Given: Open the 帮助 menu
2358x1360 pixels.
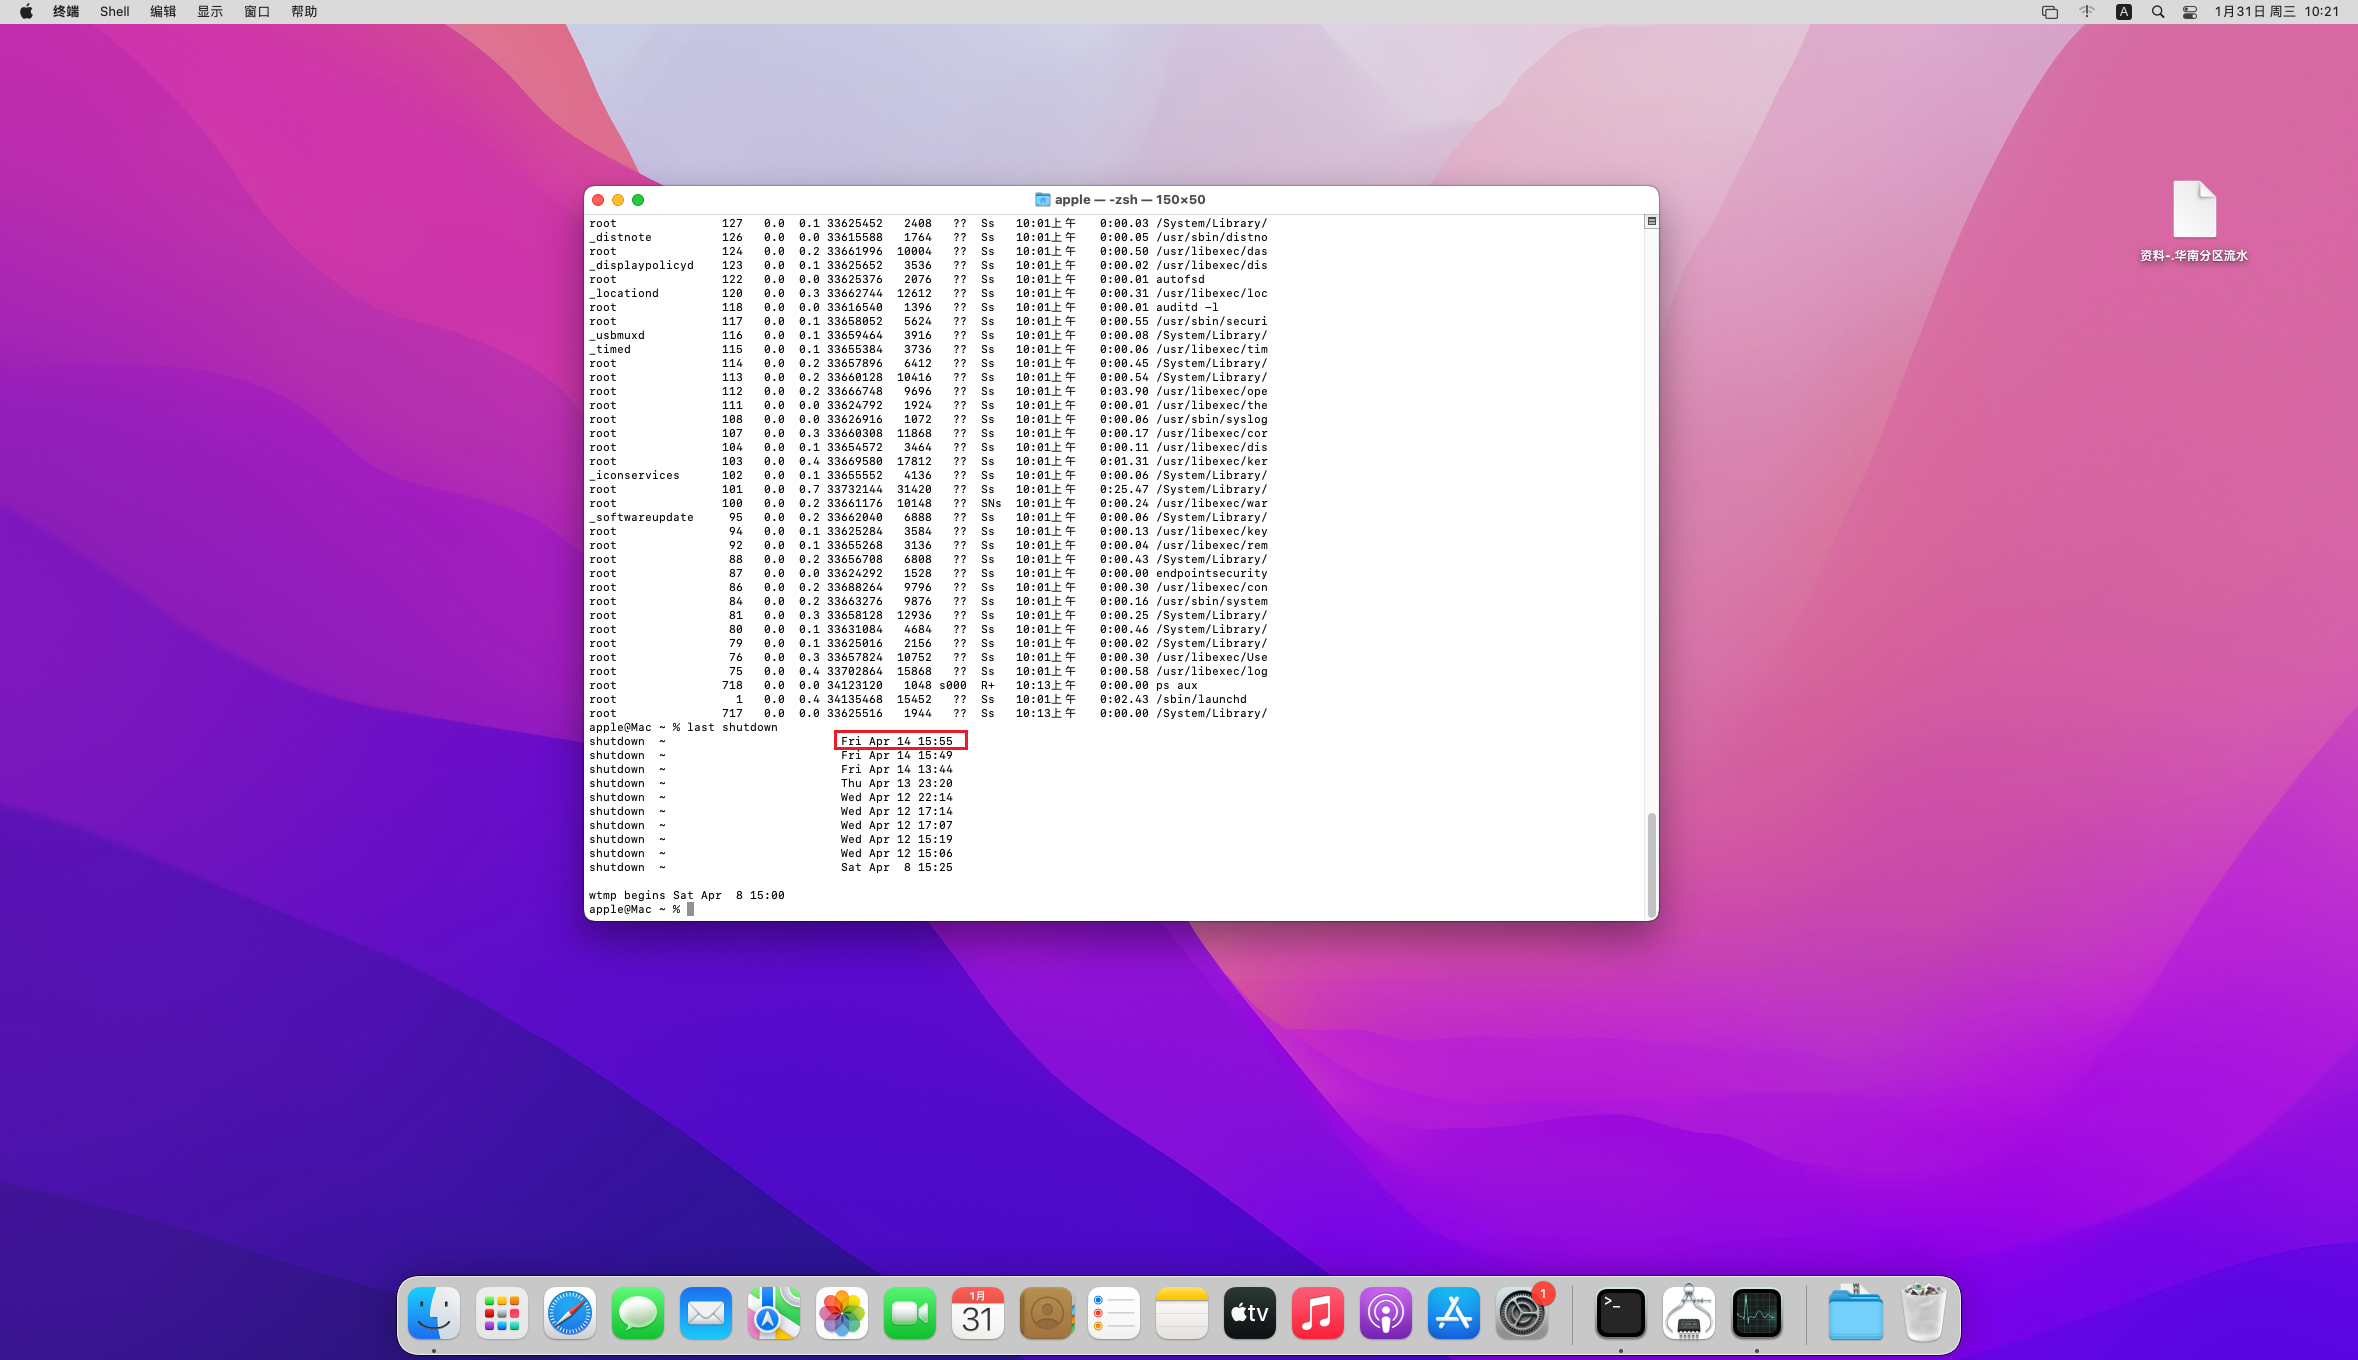Looking at the screenshot, I should tap(304, 12).
